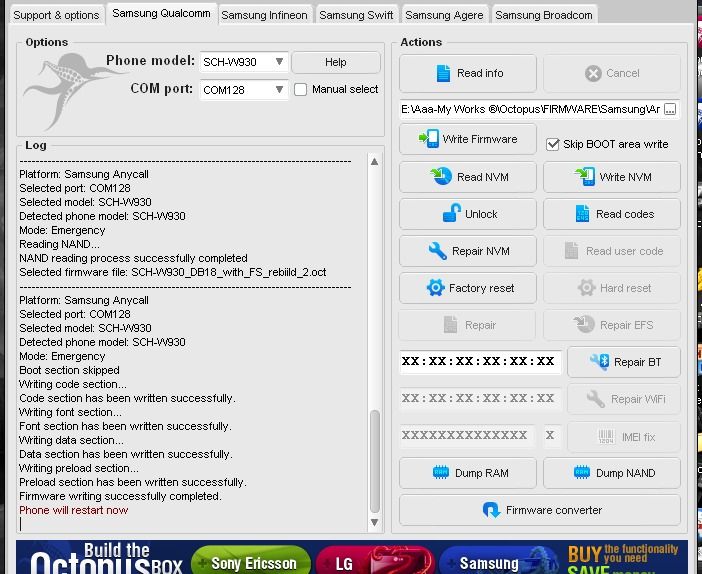Click 'Selected firmware file' log line
This screenshot has height=574, width=702.
172,272
